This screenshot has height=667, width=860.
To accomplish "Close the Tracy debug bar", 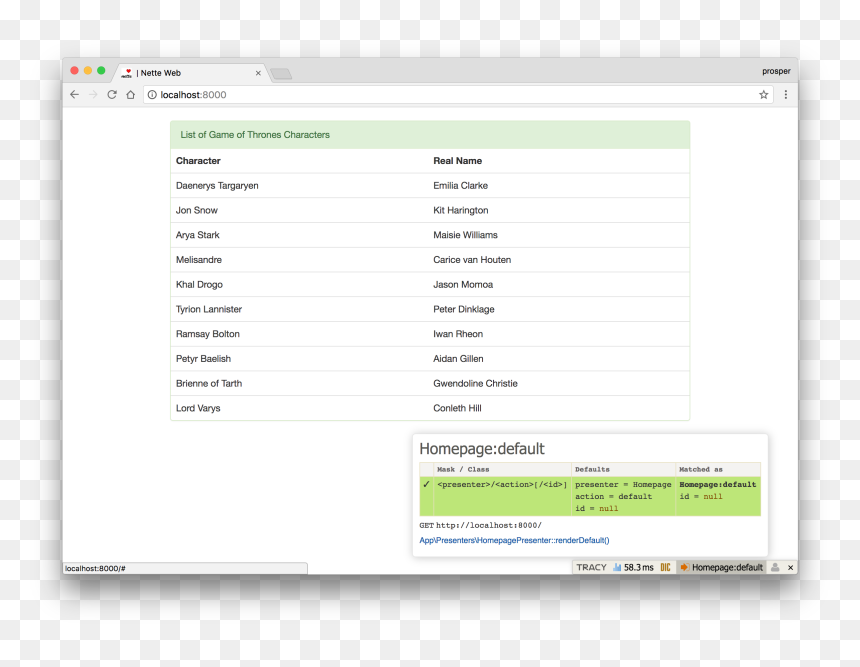I will coord(790,567).
